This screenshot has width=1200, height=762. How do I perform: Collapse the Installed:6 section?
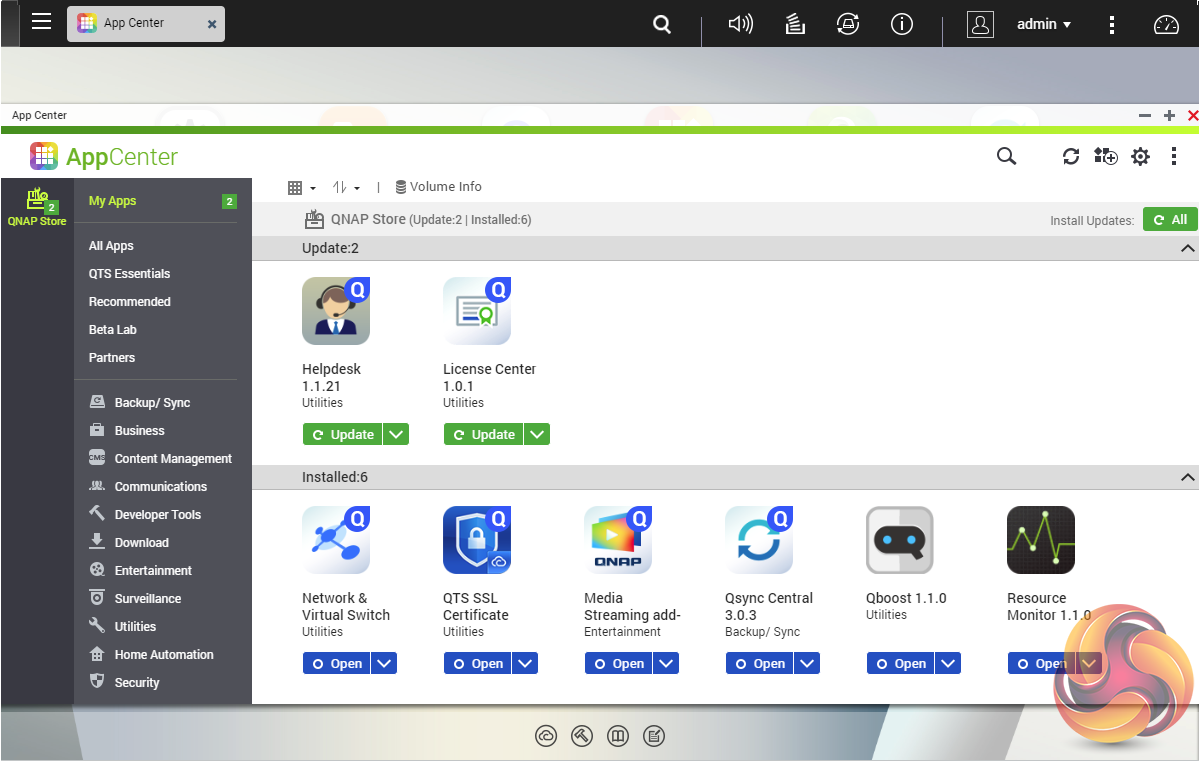pyautogui.click(x=1187, y=477)
